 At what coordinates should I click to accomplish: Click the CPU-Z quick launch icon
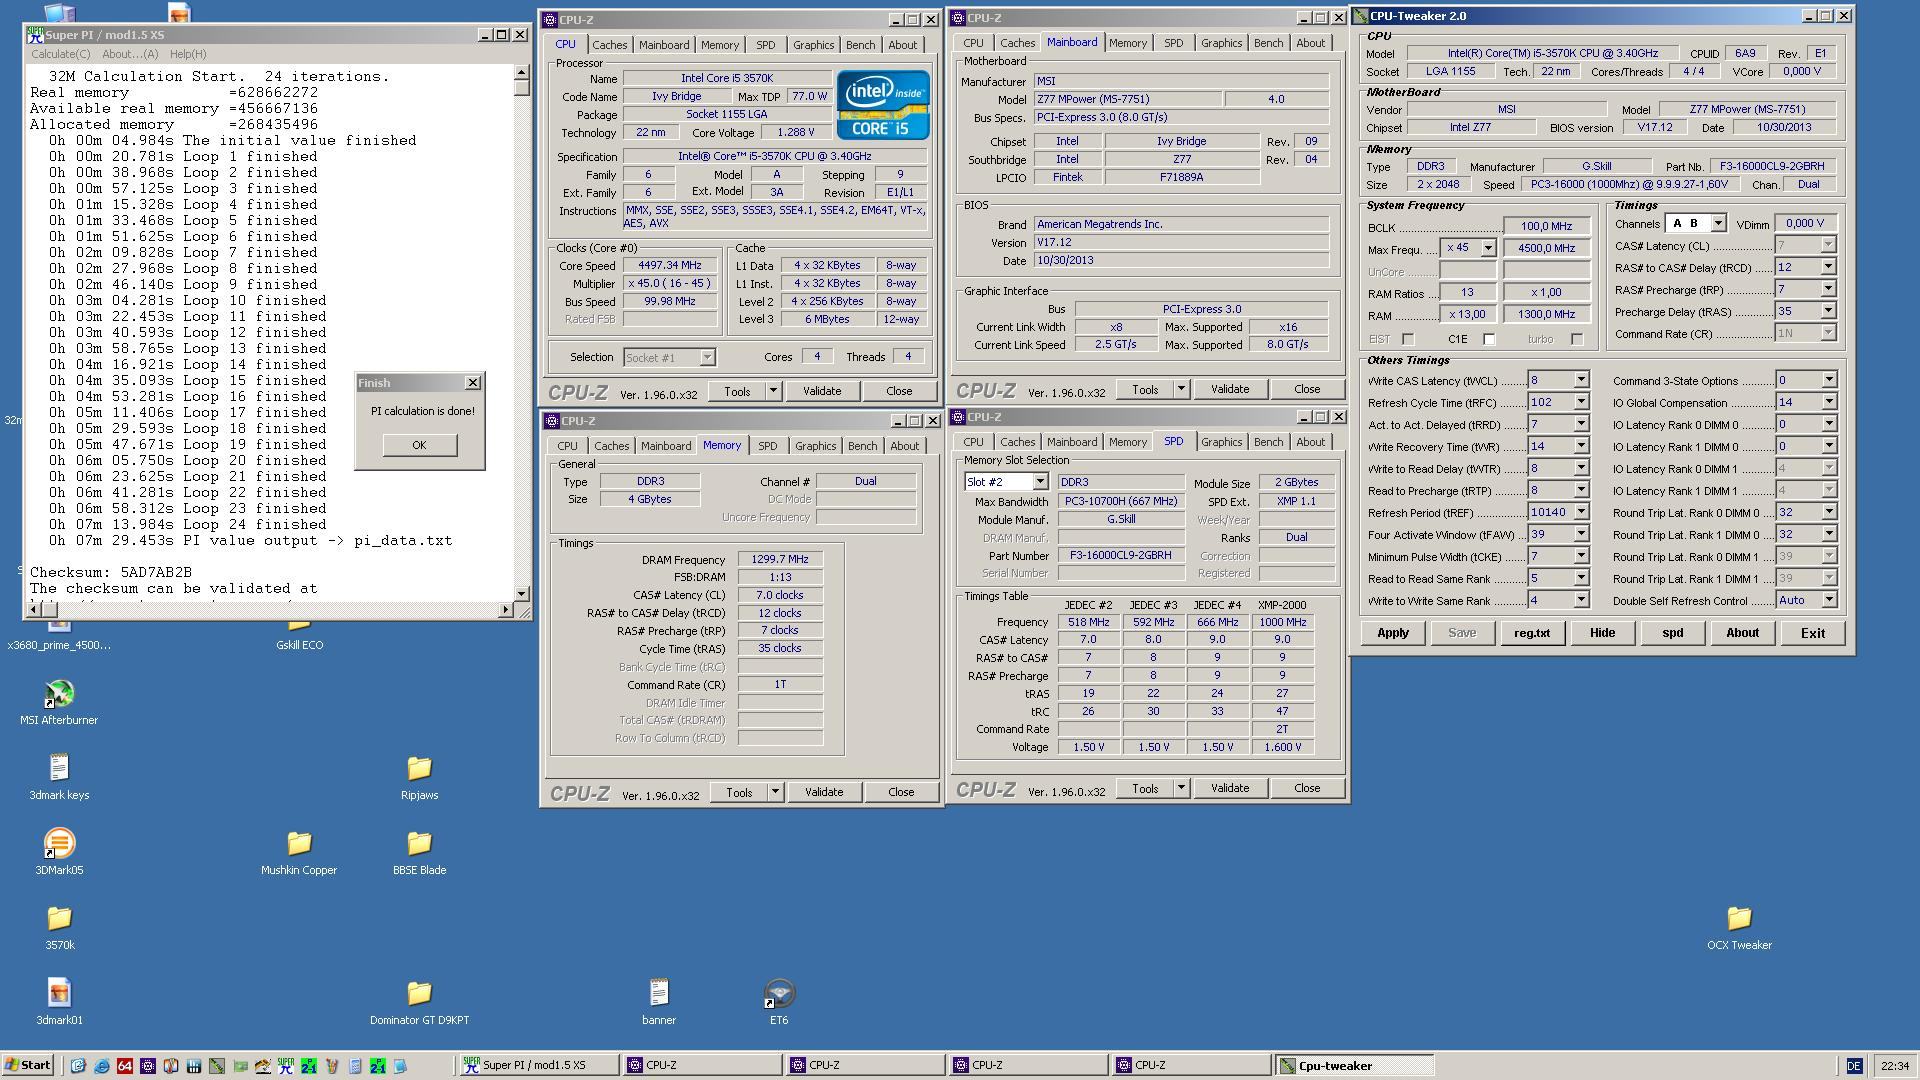pos(148,1066)
